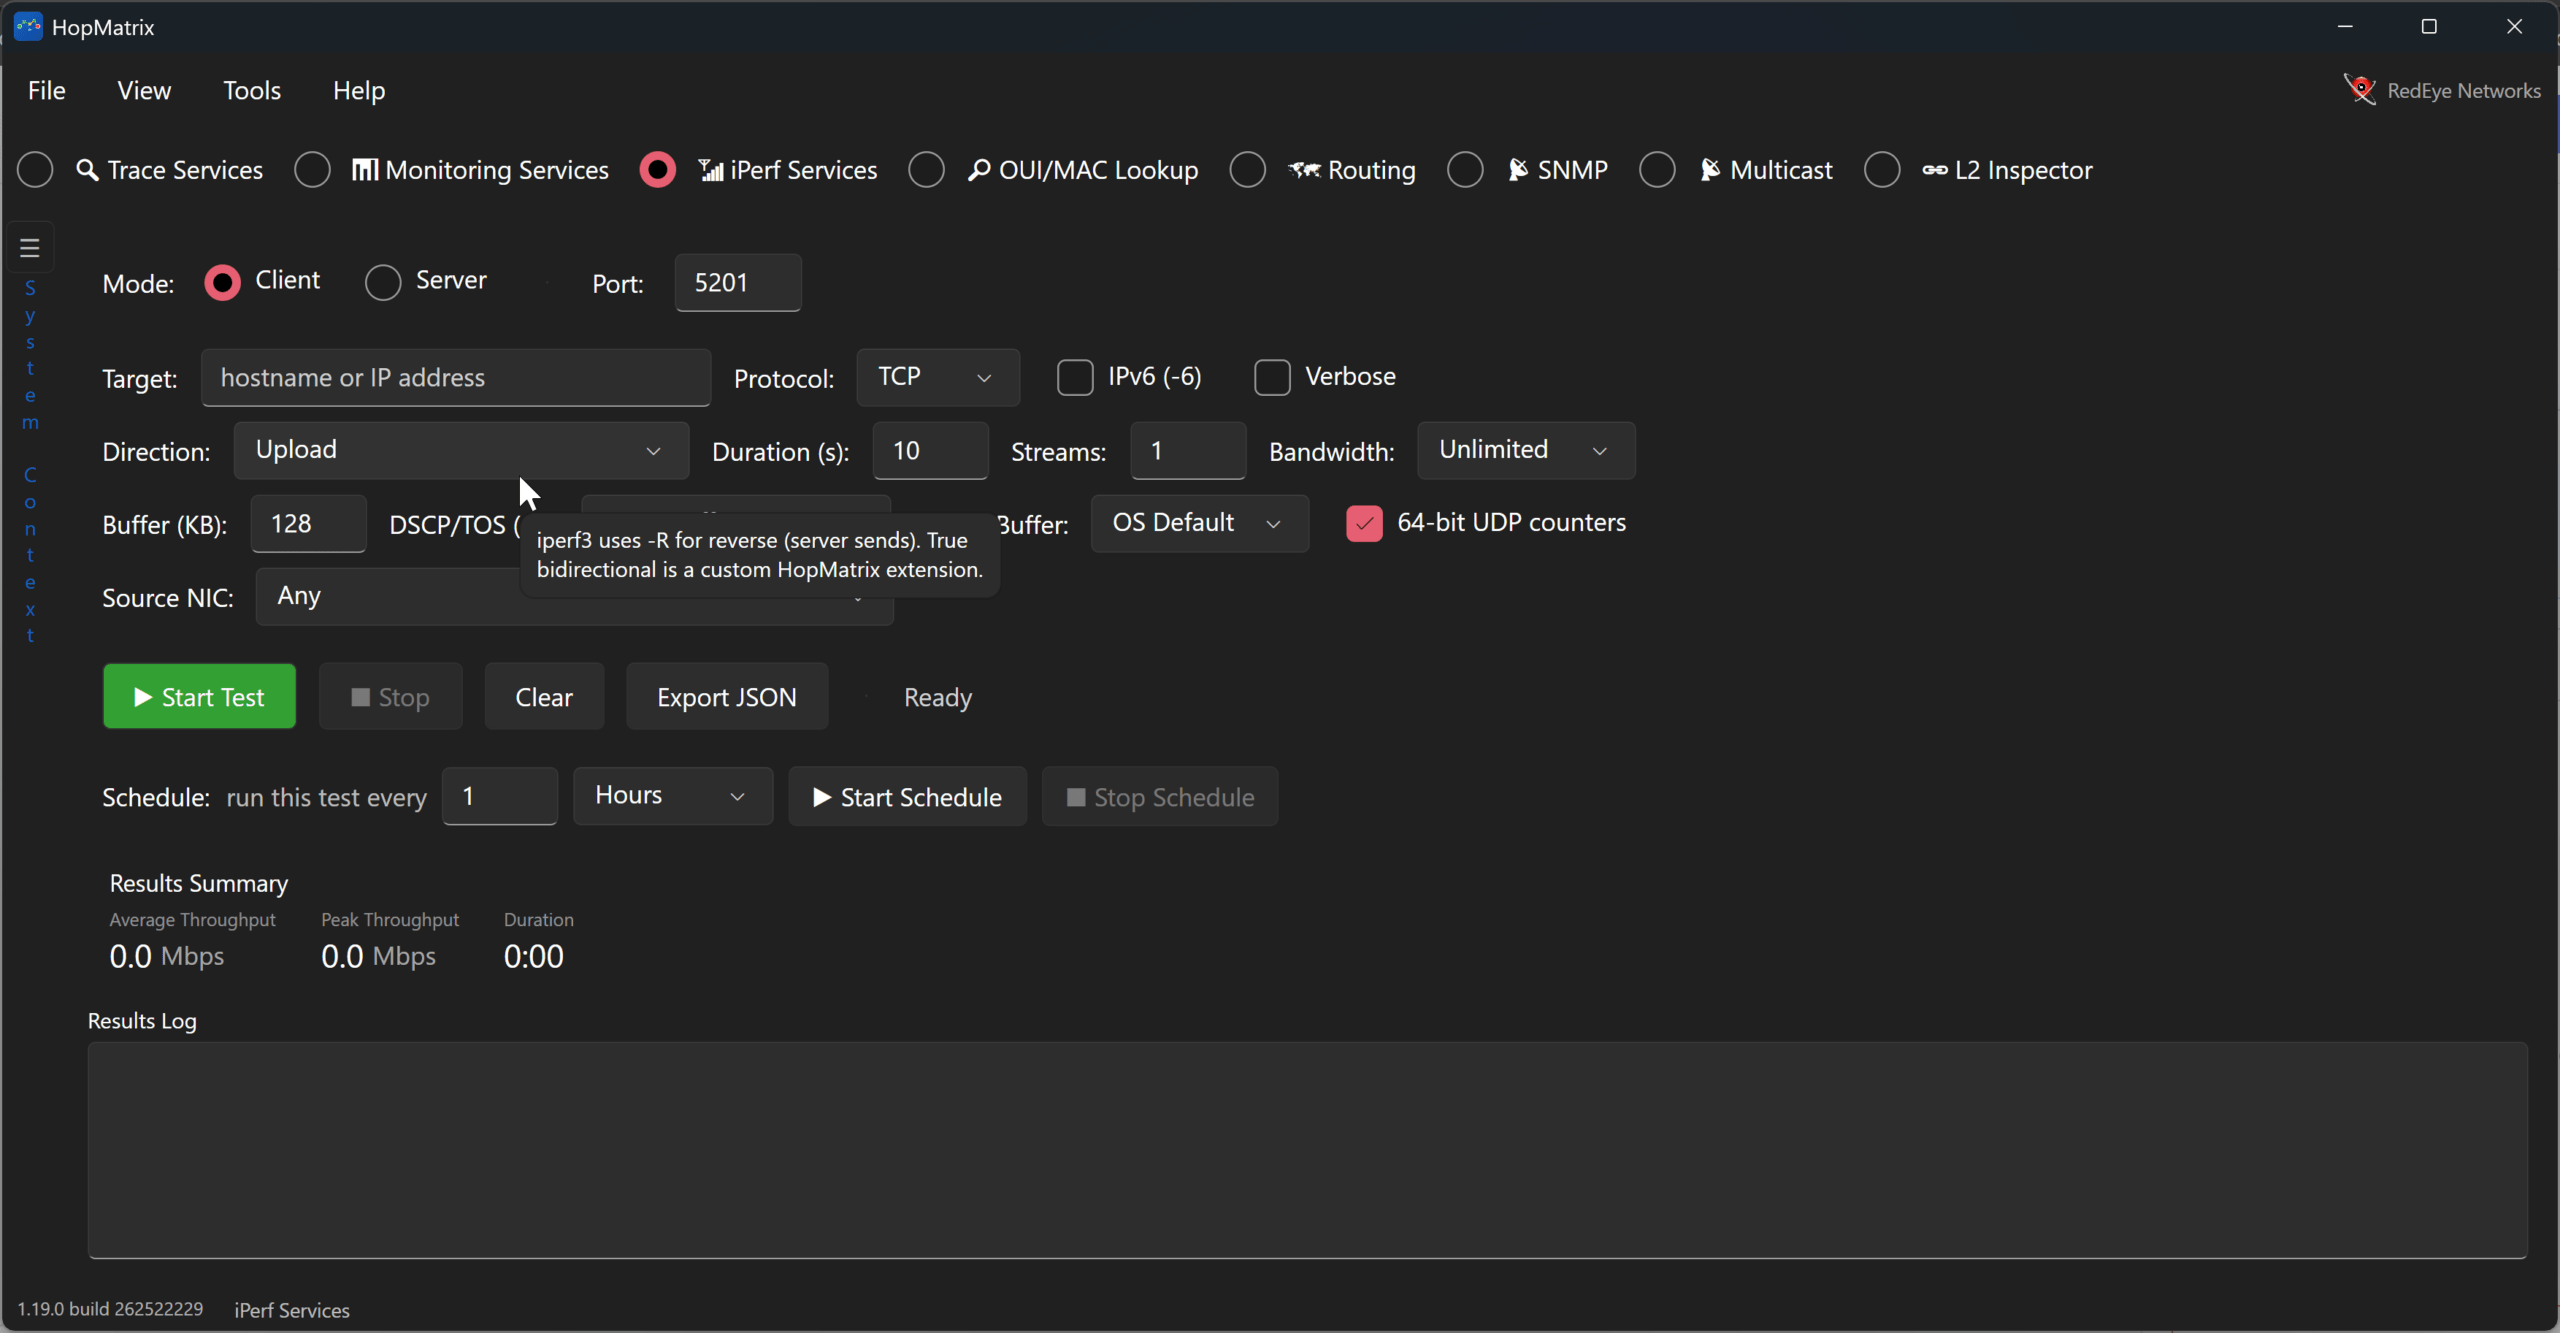
Task: Open the hamburger sidebar menu icon
Action: [30, 247]
